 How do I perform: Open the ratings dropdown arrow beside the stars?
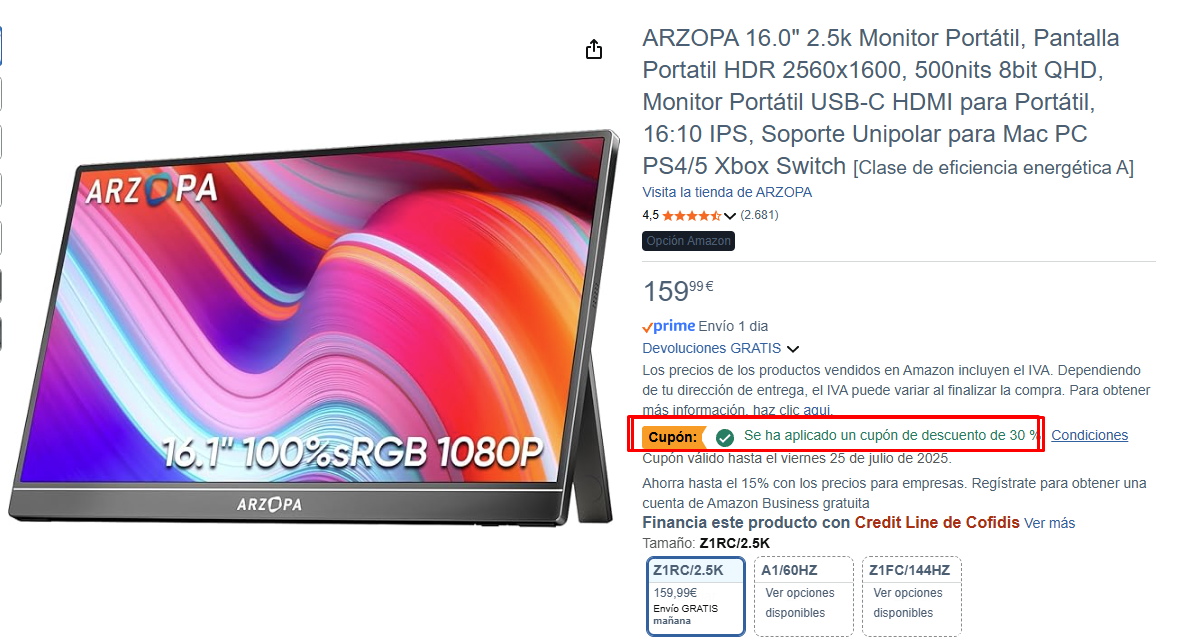click(x=730, y=216)
